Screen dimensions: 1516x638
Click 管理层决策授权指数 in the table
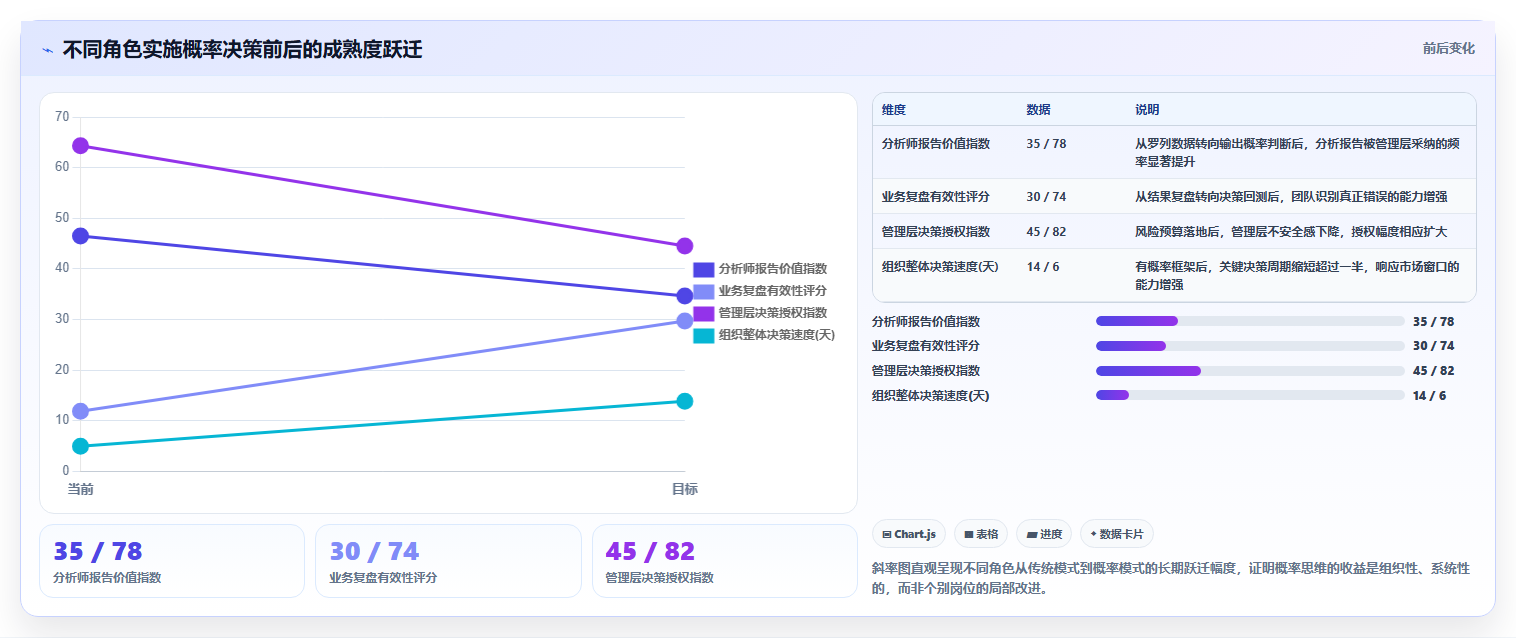pos(936,231)
